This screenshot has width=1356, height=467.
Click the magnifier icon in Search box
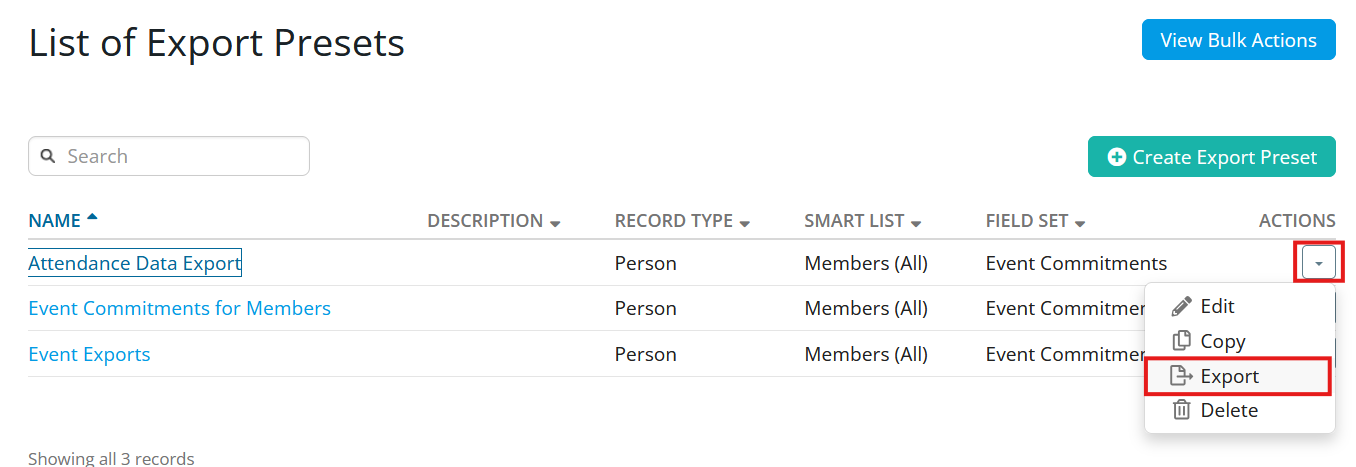[47, 157]
